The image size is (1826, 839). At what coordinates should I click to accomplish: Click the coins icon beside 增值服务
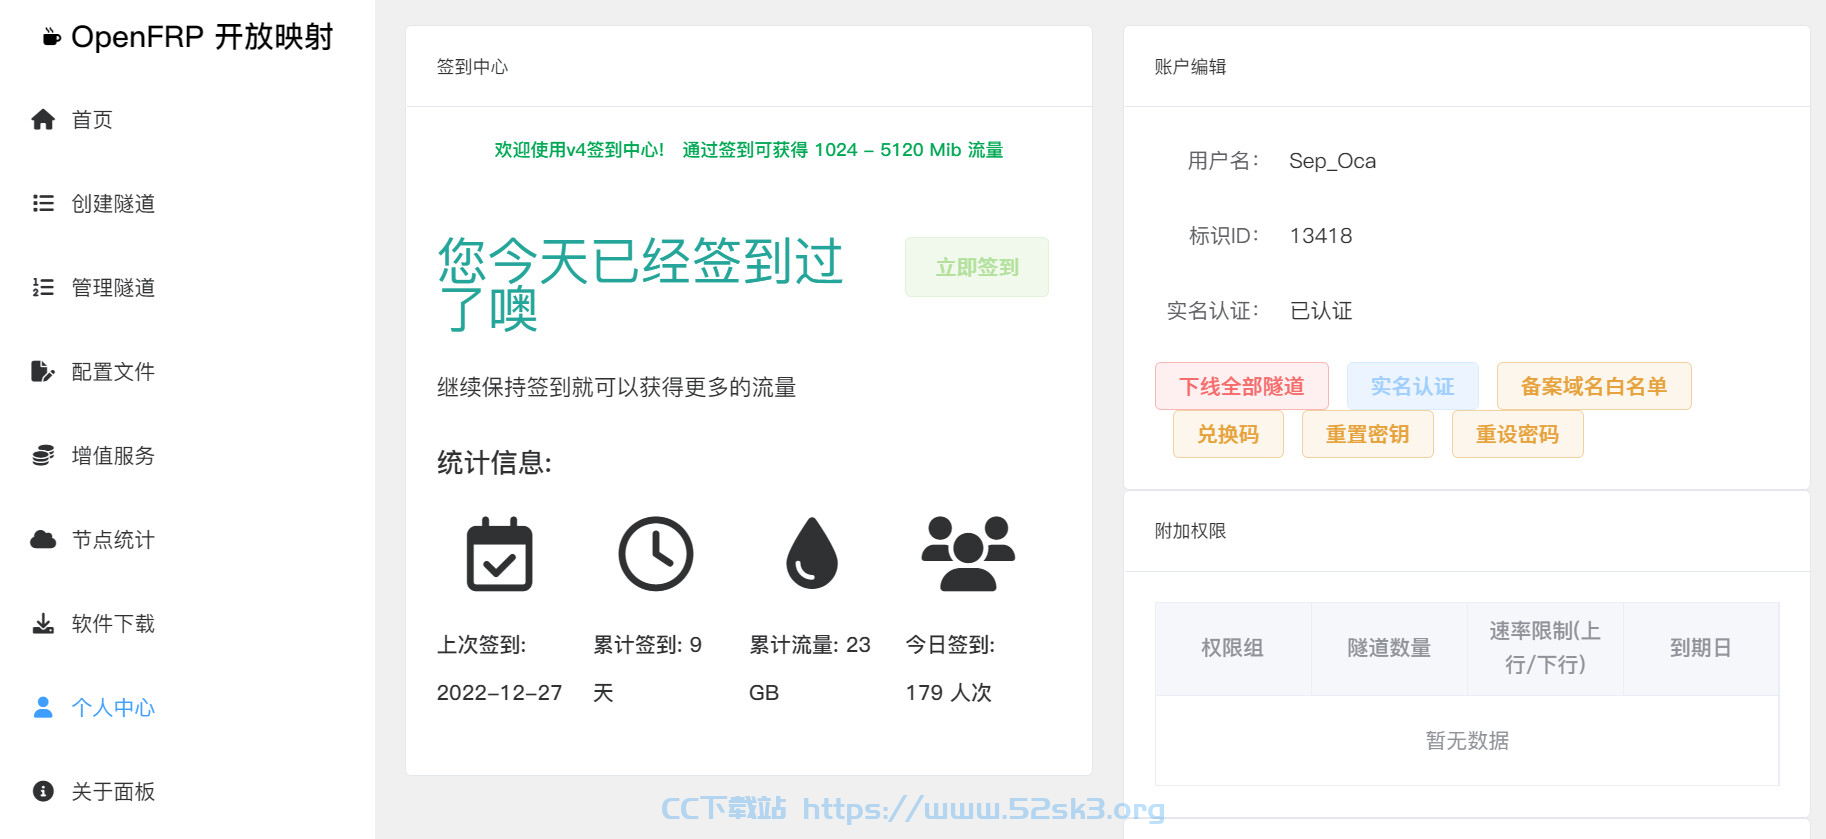[x=43, y=456]
